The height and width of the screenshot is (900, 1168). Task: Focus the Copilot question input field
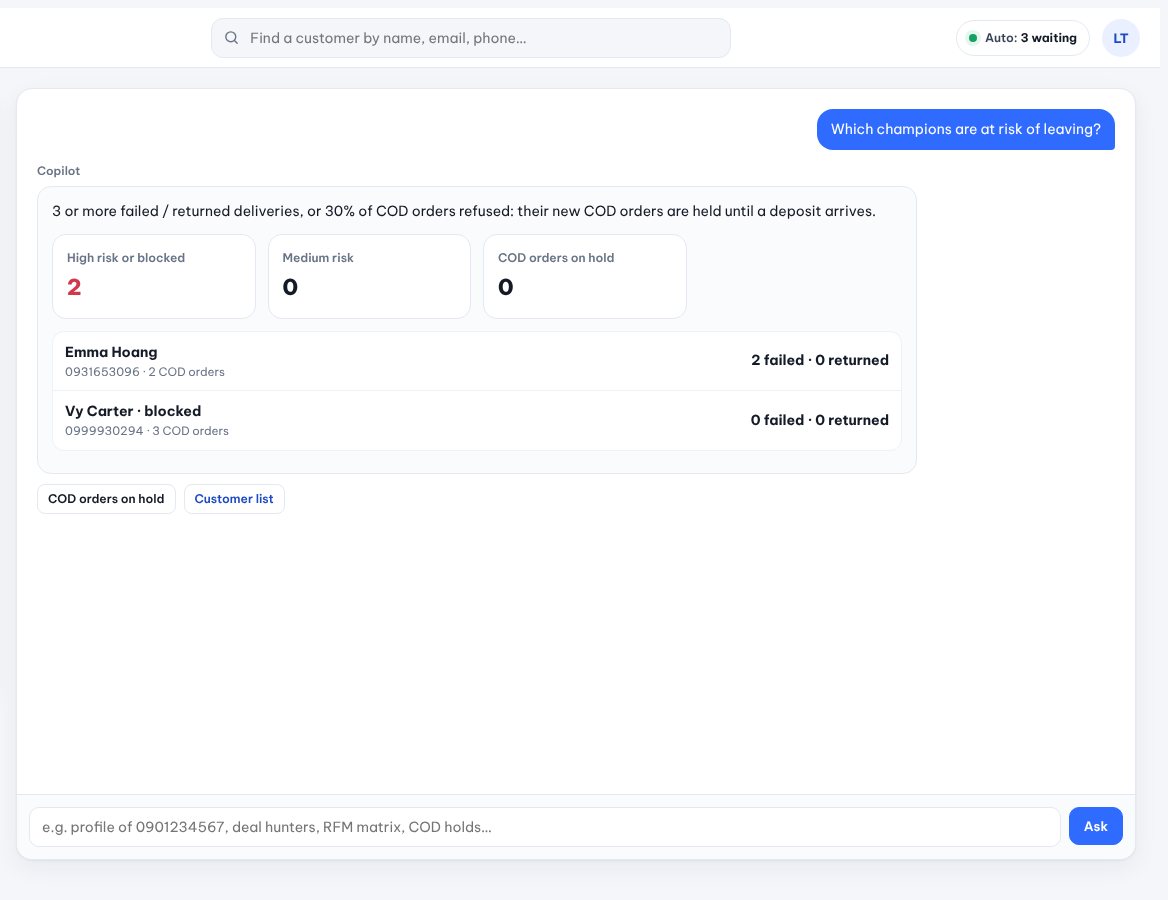point(545,827)
